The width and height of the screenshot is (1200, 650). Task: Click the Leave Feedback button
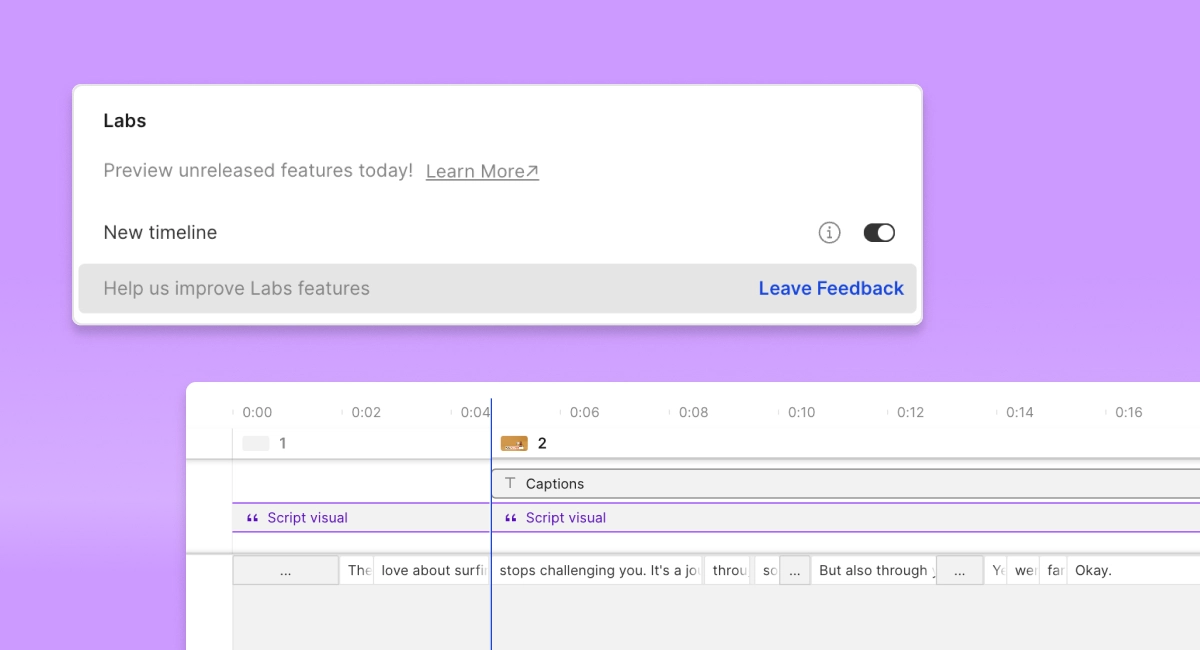[x=831, y=288]
